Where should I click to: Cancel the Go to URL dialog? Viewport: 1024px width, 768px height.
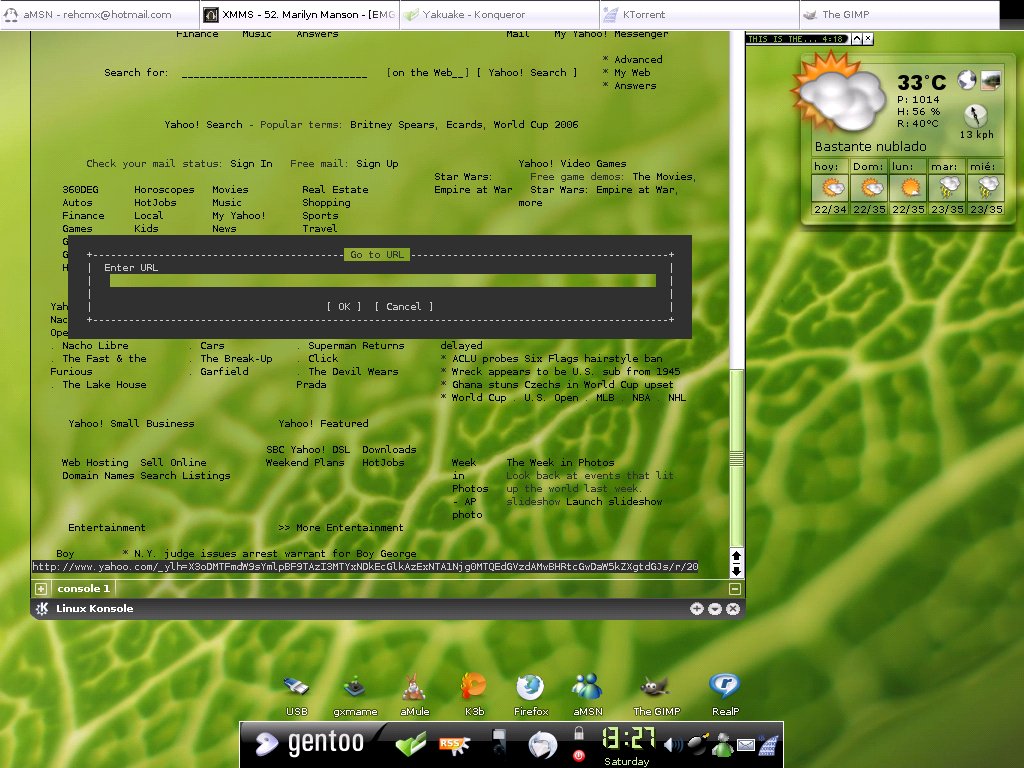[x=404, y=306]
